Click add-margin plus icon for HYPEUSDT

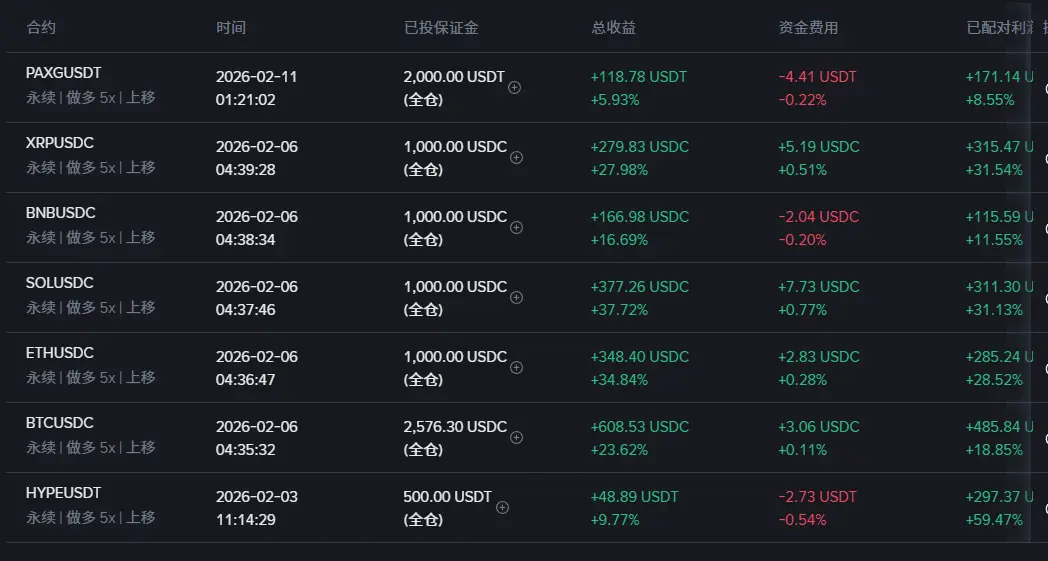(502, 507)
